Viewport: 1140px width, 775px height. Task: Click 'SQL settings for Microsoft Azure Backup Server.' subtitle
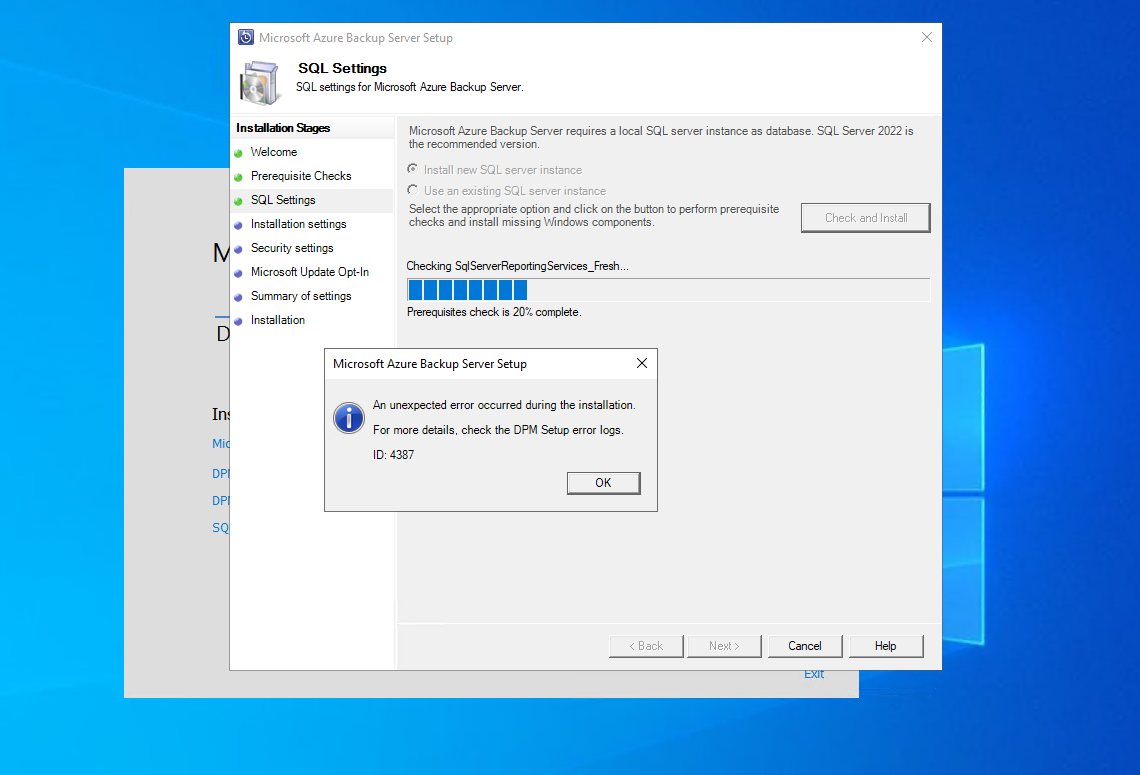[409, 87]
